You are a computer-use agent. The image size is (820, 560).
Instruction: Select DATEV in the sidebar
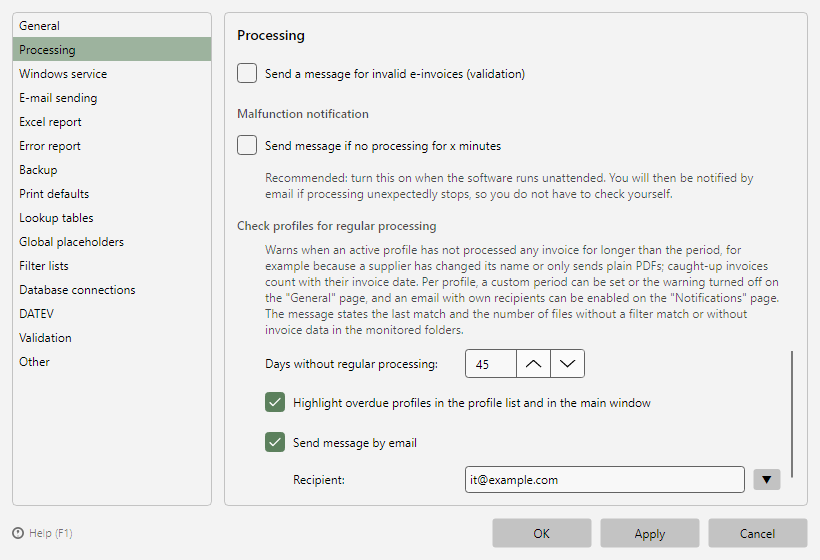(112, 314)
